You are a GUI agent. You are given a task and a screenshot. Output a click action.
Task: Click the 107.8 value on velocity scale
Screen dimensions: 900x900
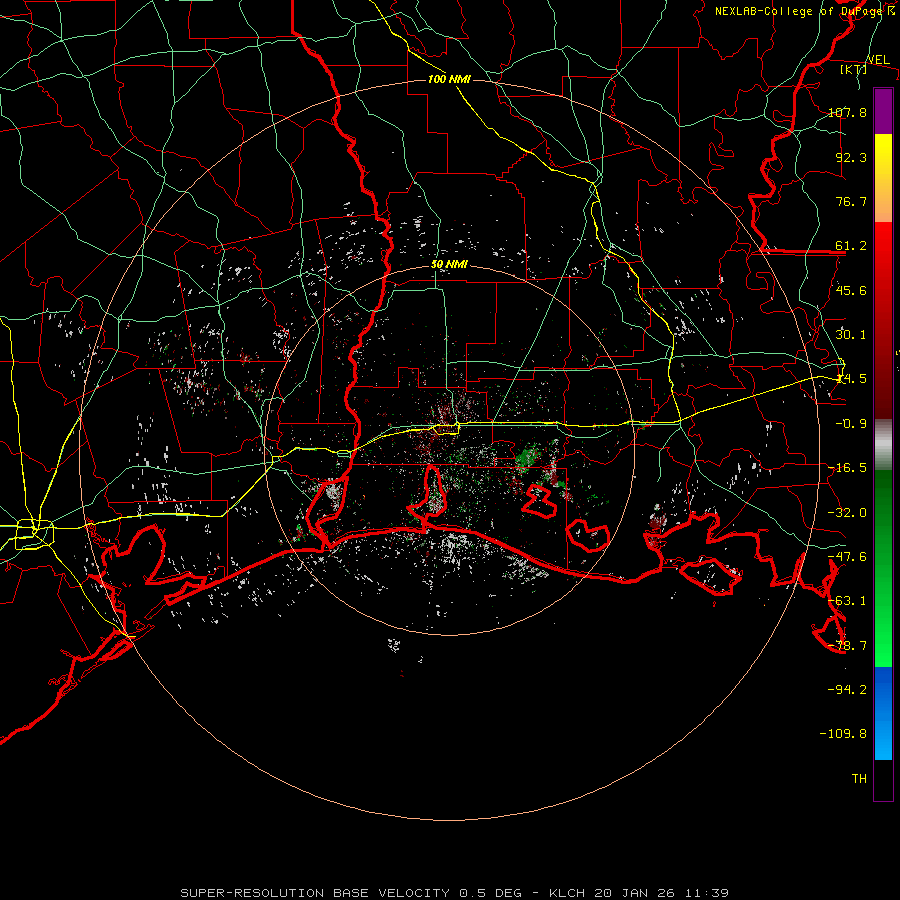point(847,112)
